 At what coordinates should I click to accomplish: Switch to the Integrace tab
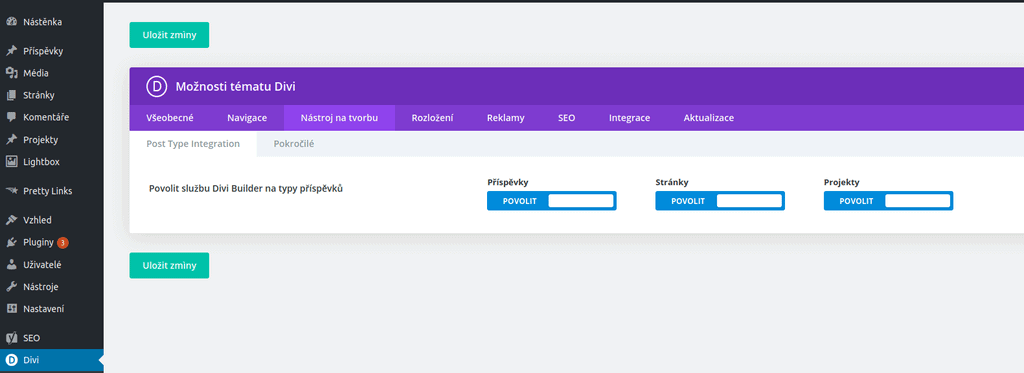point(630,118)
